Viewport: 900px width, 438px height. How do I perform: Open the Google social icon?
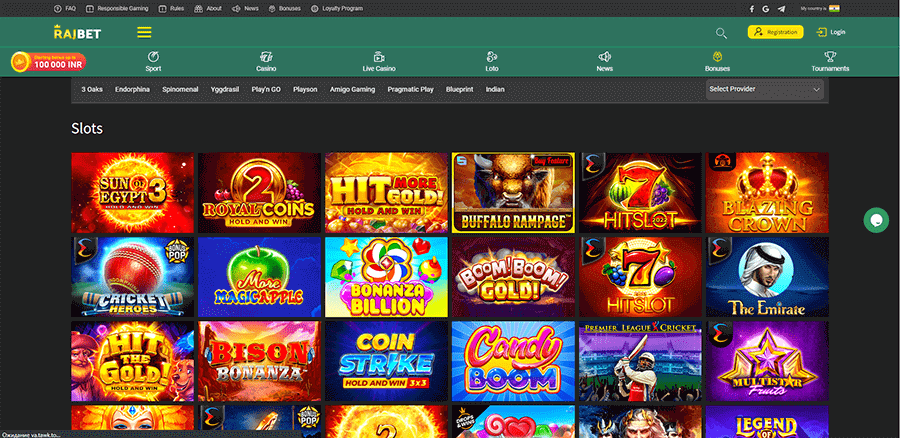tap(766, 9)
